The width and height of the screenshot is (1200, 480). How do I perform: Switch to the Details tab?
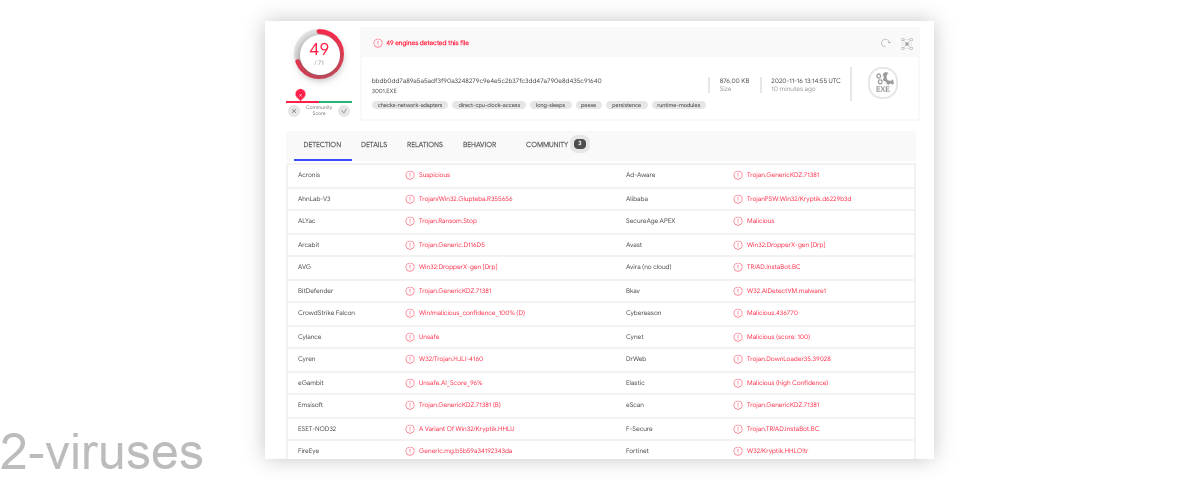click(x=374, y=145)
